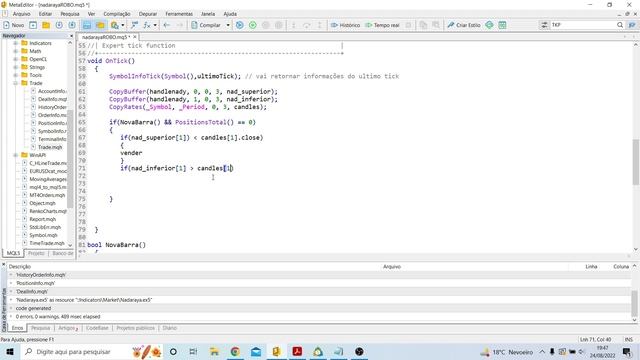Expand the Tools folder
640x360 pixels.
tap(16, 75)
